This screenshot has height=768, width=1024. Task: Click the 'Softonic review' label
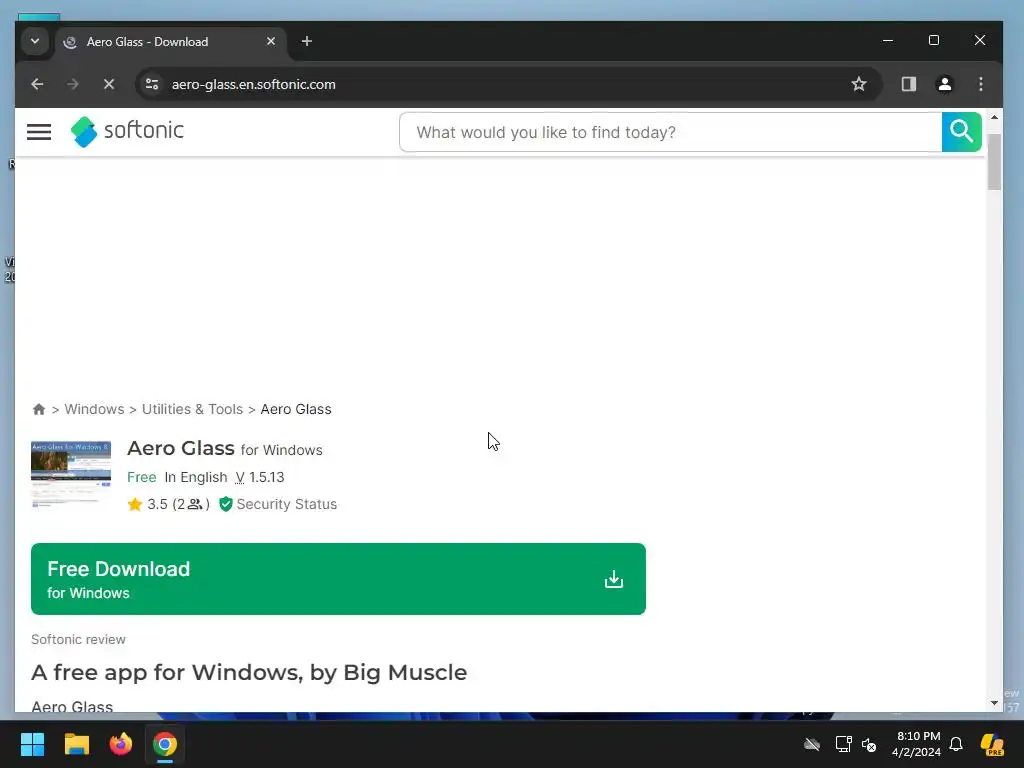click(78, 639)
